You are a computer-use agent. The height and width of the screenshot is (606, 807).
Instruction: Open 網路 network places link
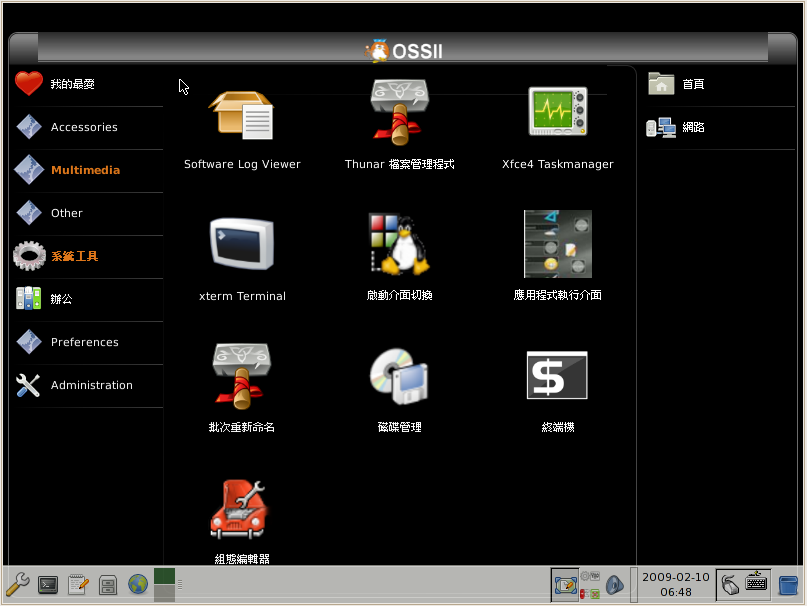click(692, 128)
